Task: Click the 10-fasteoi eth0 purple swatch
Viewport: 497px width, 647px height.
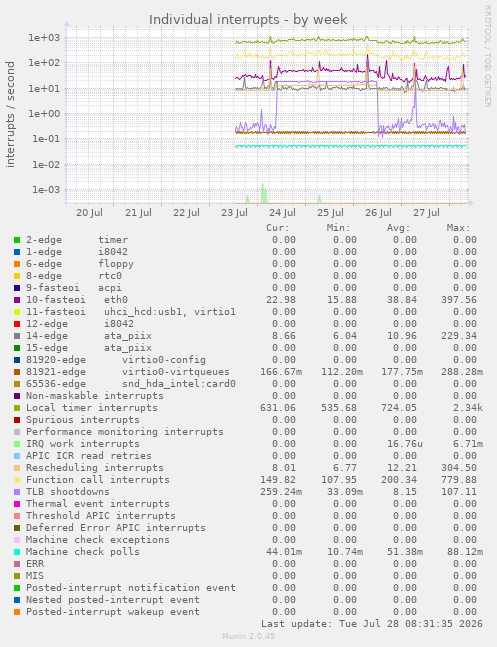Action: click(x=17, y=300)
